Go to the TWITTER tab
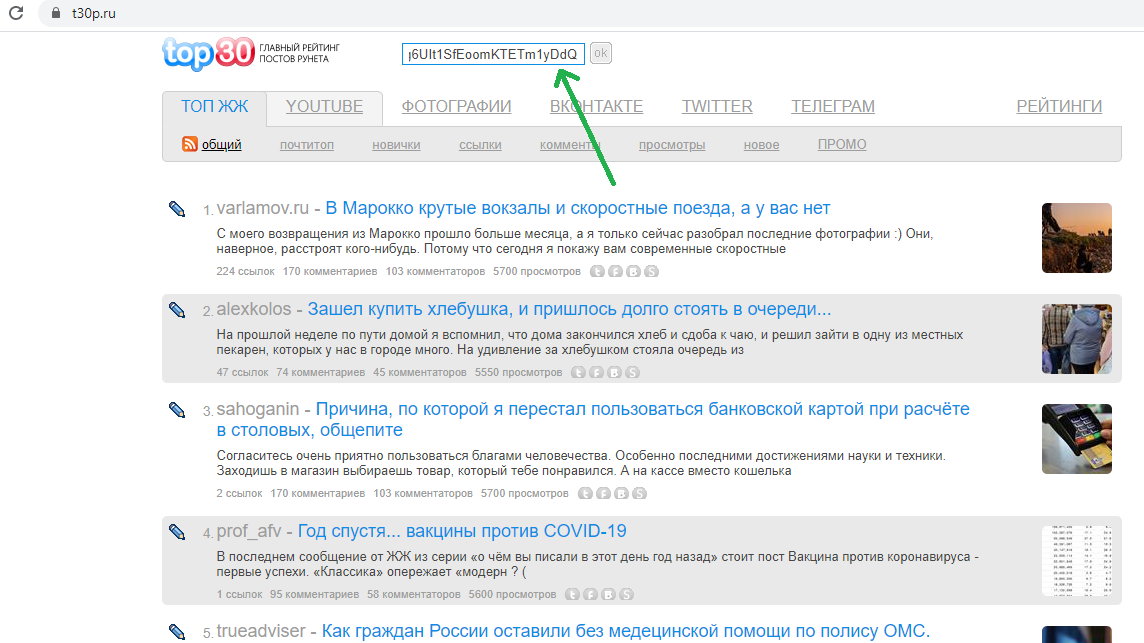 [x=716, y=107]
